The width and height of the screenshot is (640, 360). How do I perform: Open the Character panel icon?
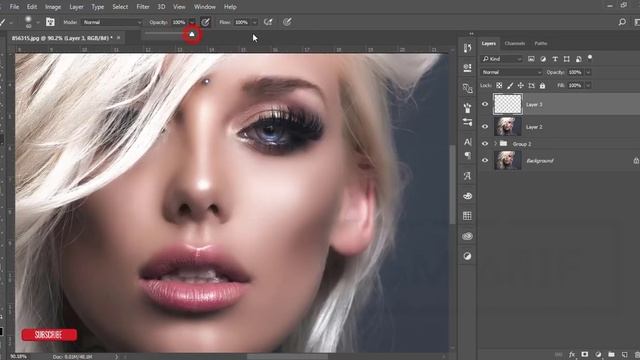[467, 142]
